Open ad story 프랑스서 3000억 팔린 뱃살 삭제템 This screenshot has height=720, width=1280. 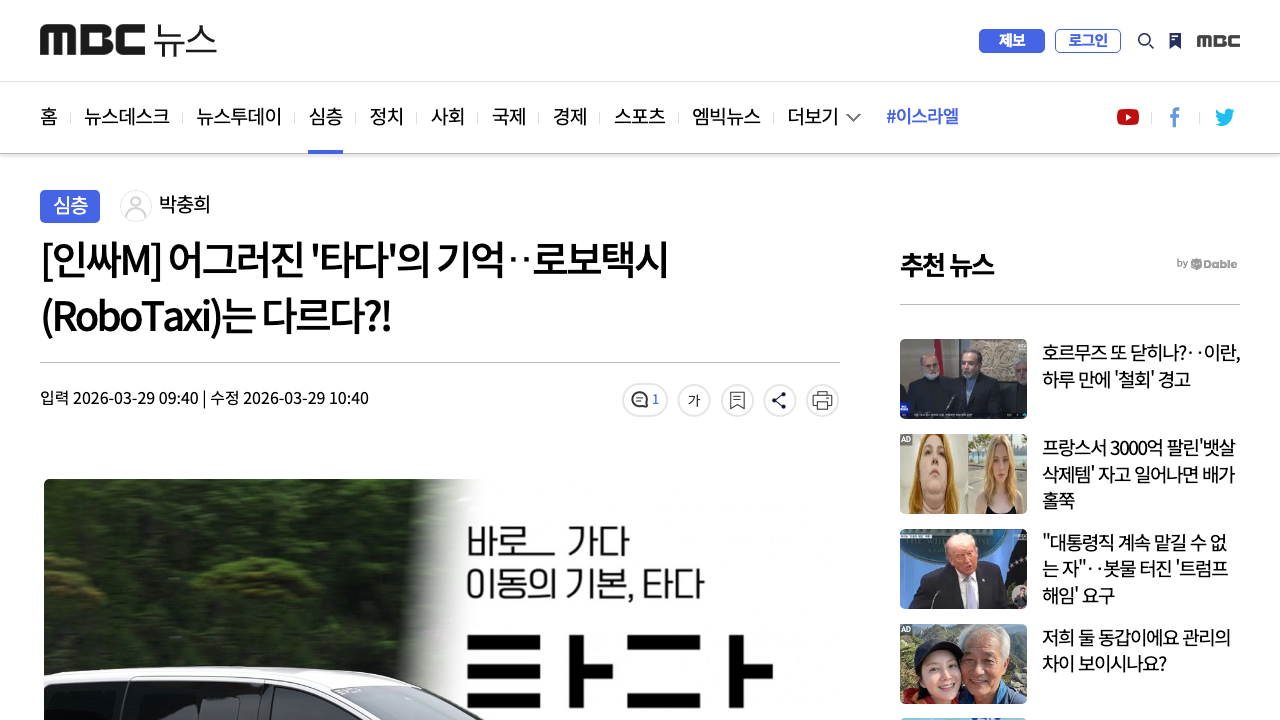point(1139,474)
